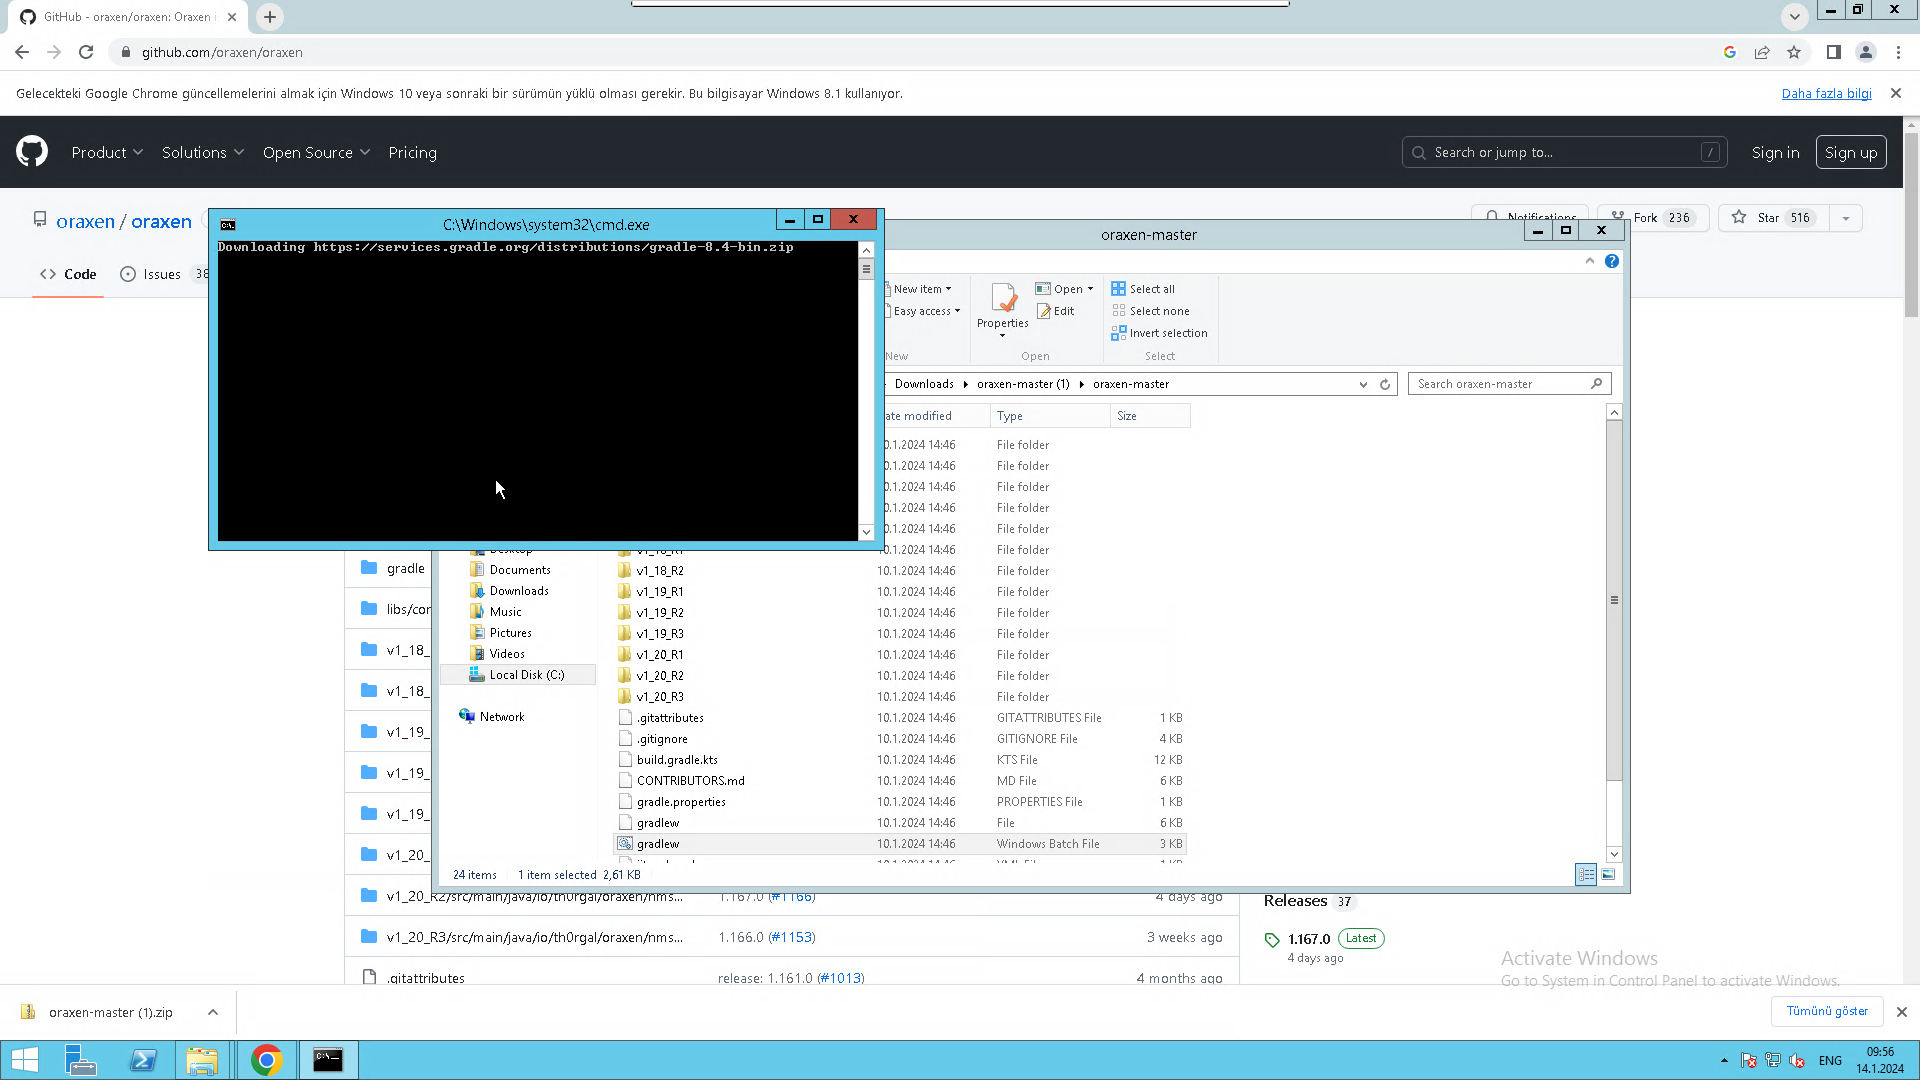Viewport: 1920px width, 1080px height.
Task: Open Windows Start button
Action: pos(25,1060)
